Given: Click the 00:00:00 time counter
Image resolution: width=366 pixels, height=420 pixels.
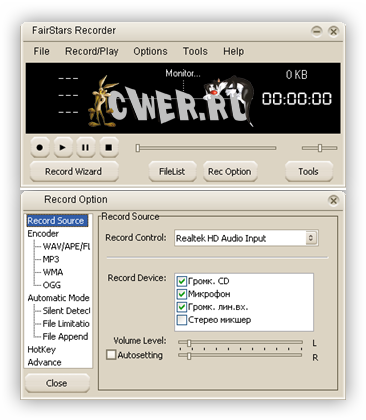Looking at the screenshot, I should coord(297,99).
